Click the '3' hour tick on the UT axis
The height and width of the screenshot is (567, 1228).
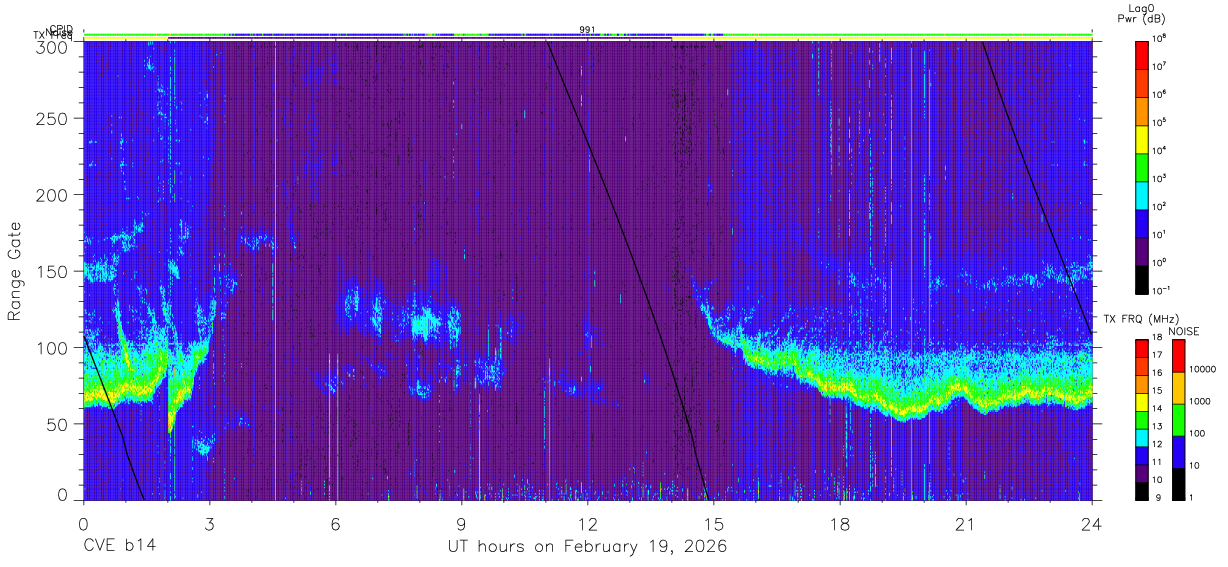click(209, 524)
